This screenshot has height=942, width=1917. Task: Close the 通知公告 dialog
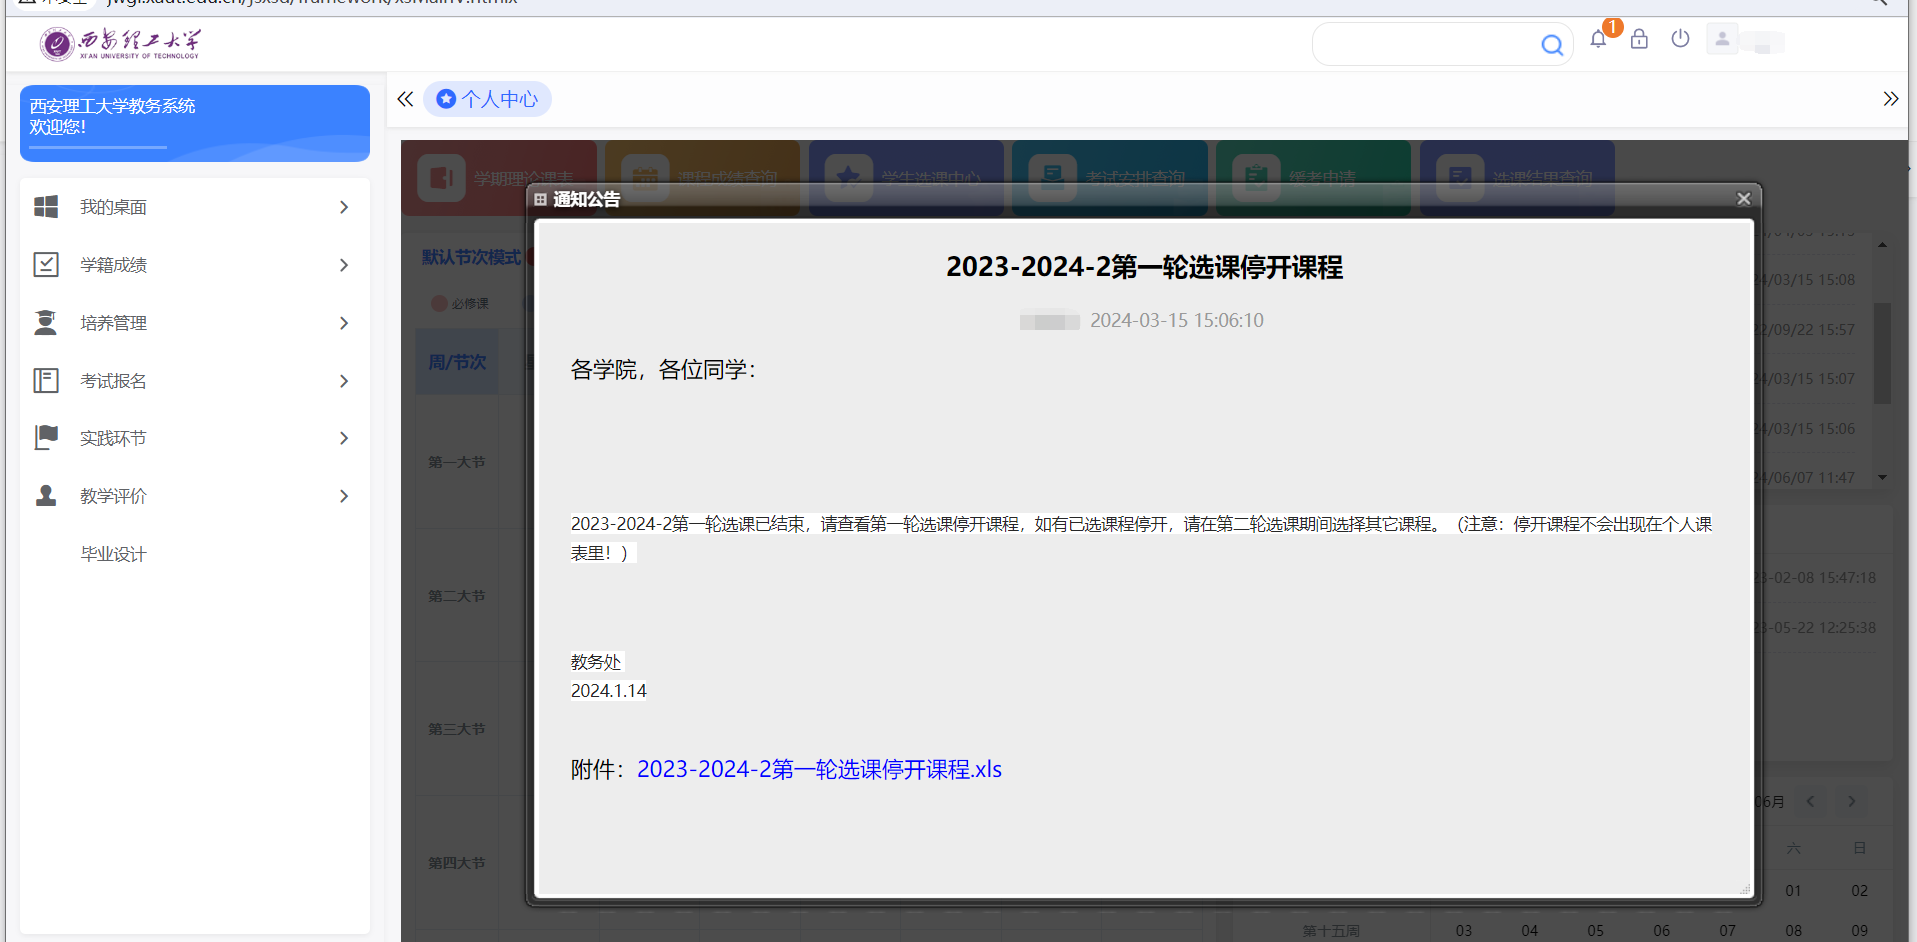1743,199
